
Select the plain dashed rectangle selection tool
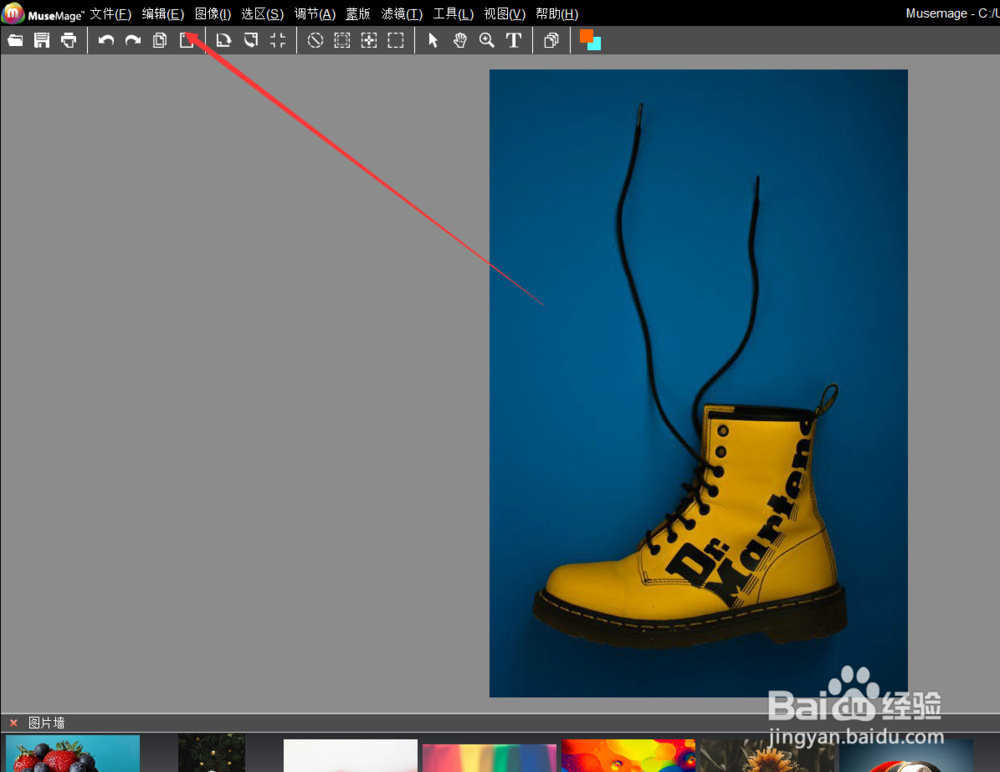point(395,41)
